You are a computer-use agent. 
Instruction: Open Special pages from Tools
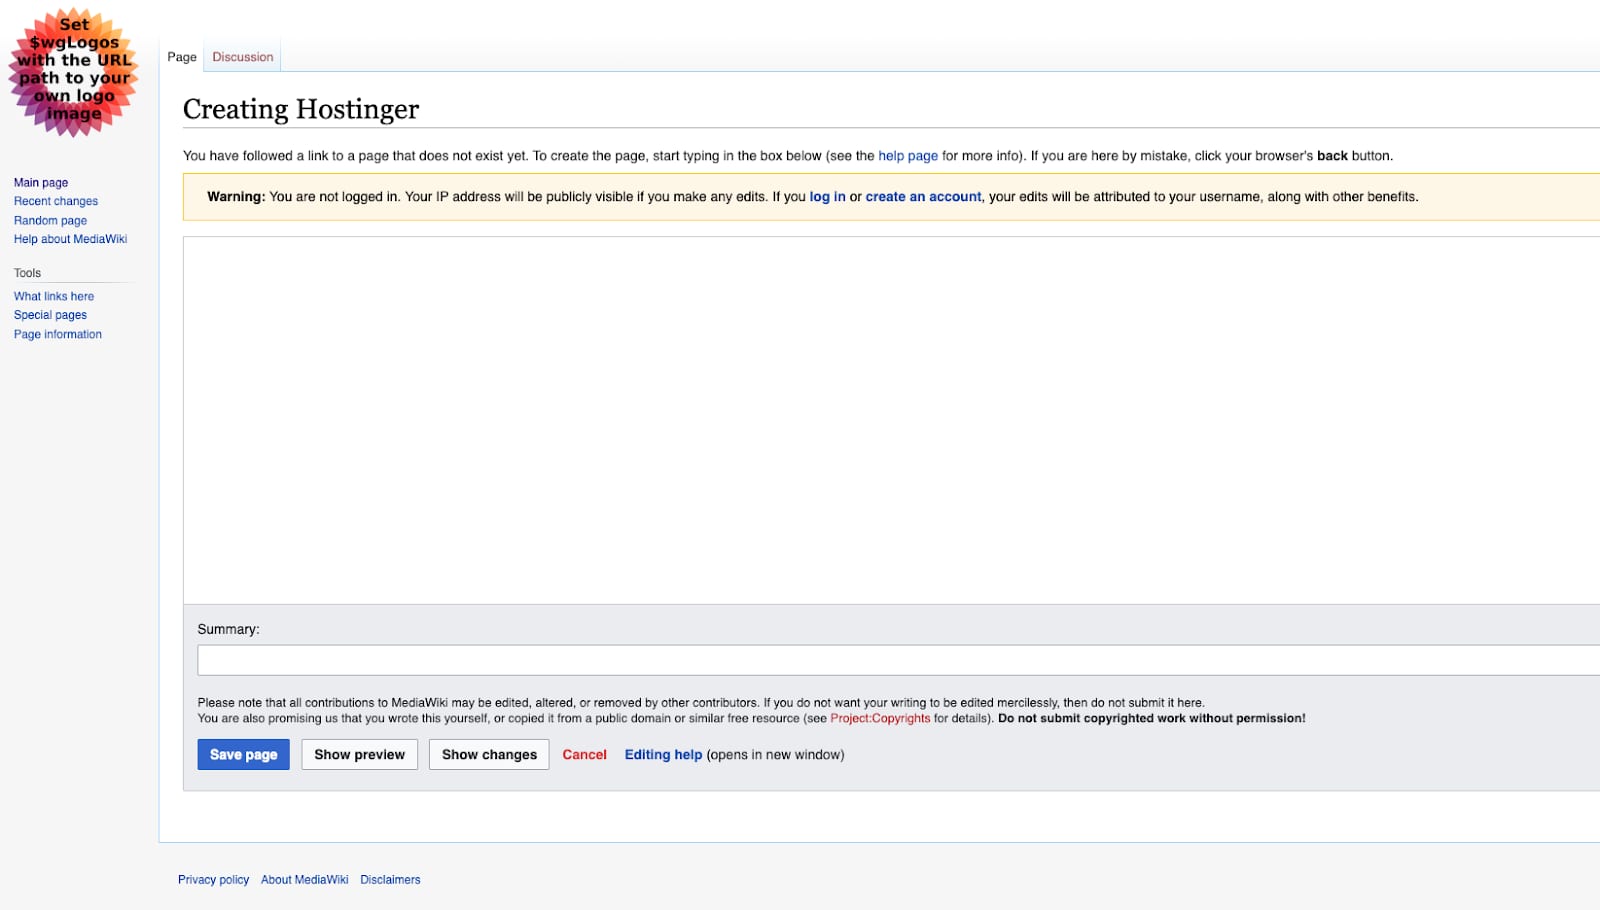click(x=50, y=314)
